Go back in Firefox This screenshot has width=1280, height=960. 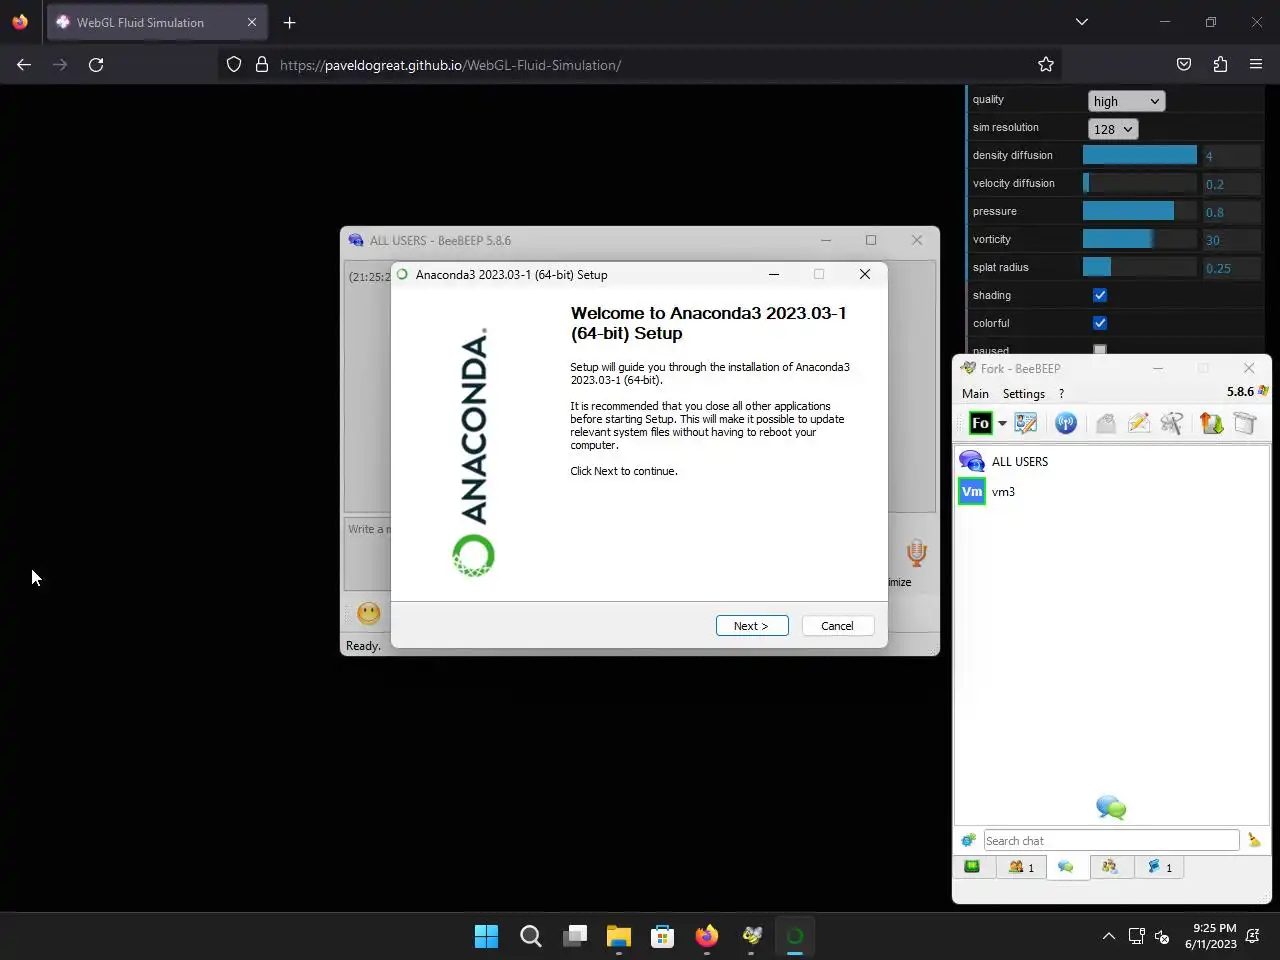pyautogui.click(x=24, y=65)
